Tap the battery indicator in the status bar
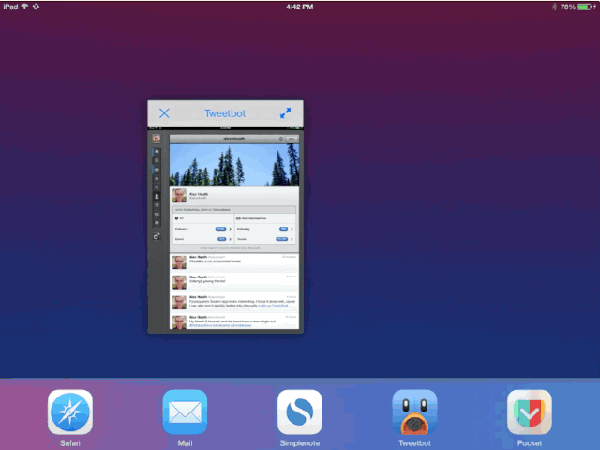Viewport: 600px width, 450px height. 586,7
